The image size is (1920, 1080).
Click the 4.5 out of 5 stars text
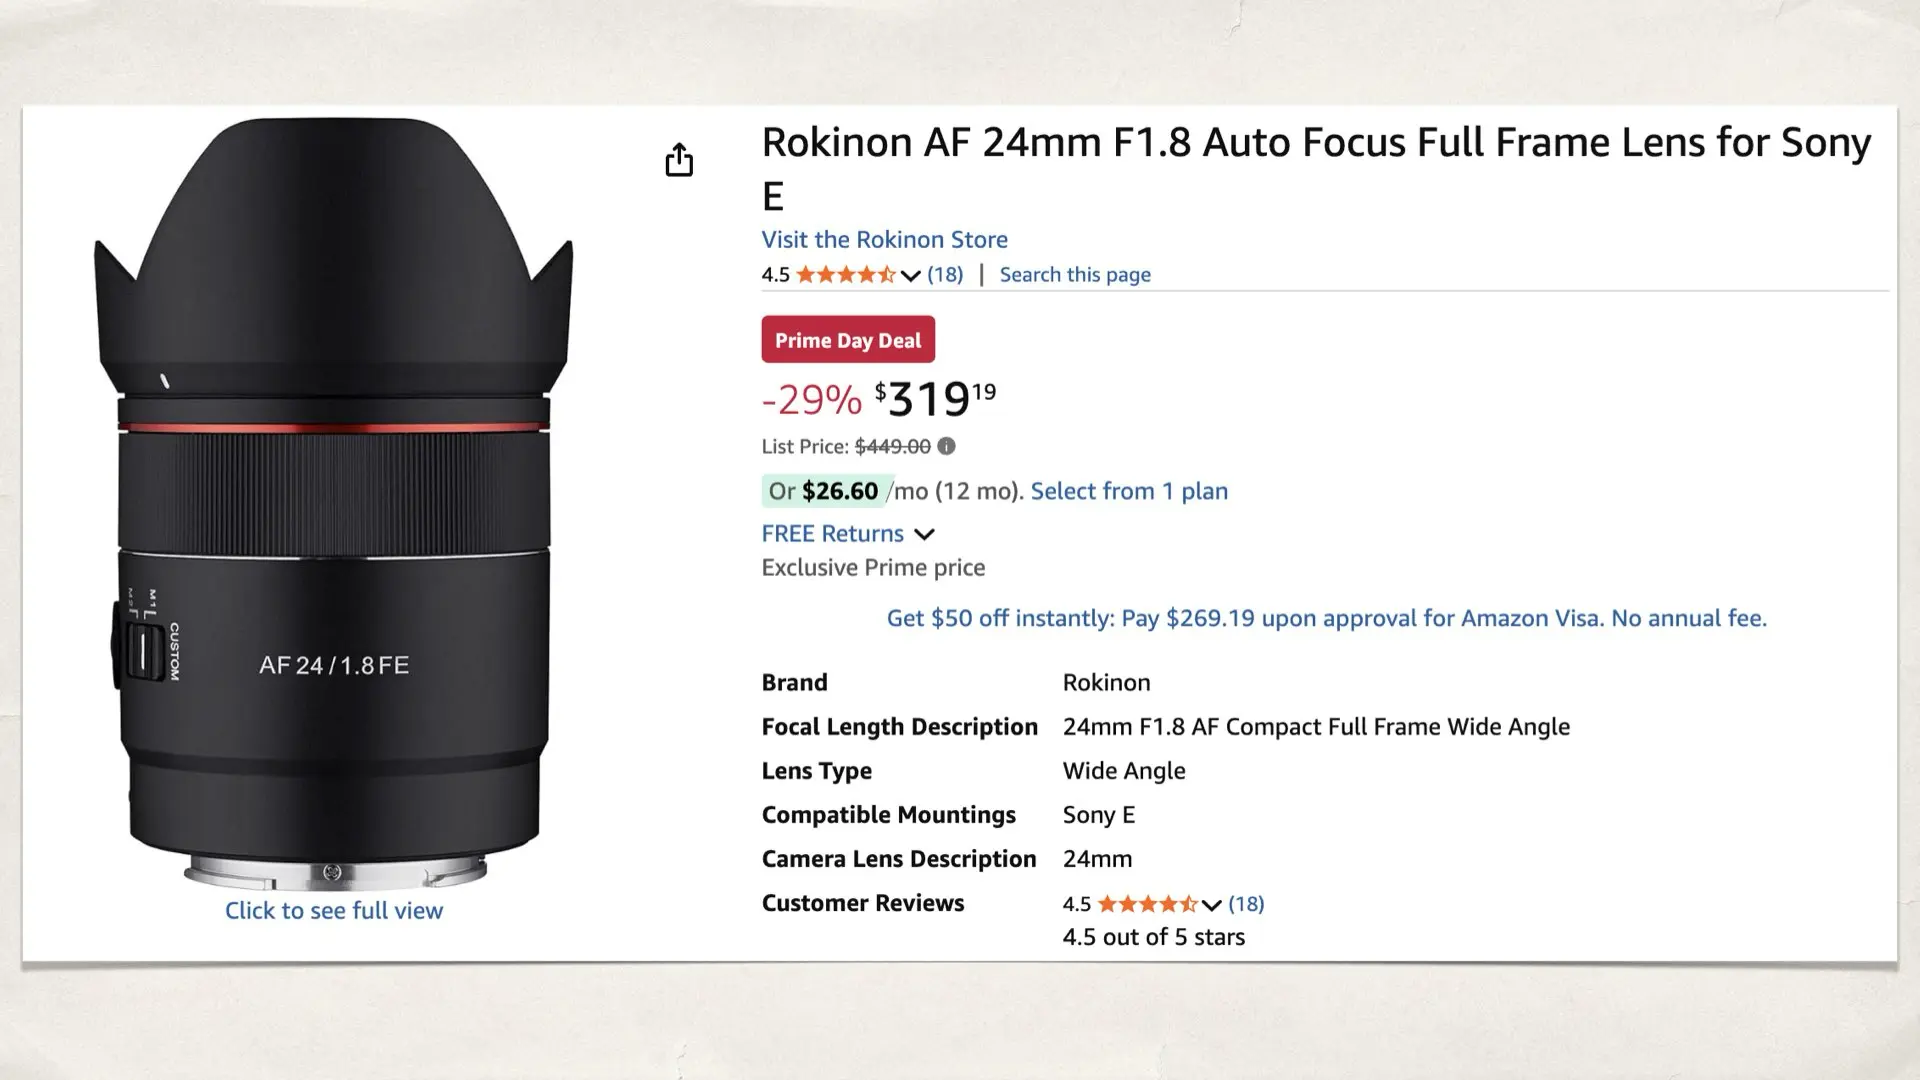(x=1153, y=937)
